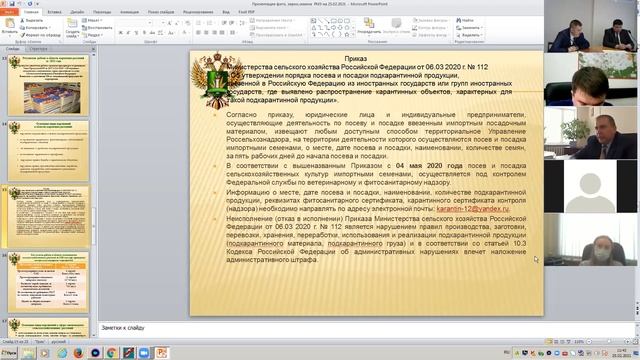Click Преобразовать в SmartArt

(x=276, y=35)
